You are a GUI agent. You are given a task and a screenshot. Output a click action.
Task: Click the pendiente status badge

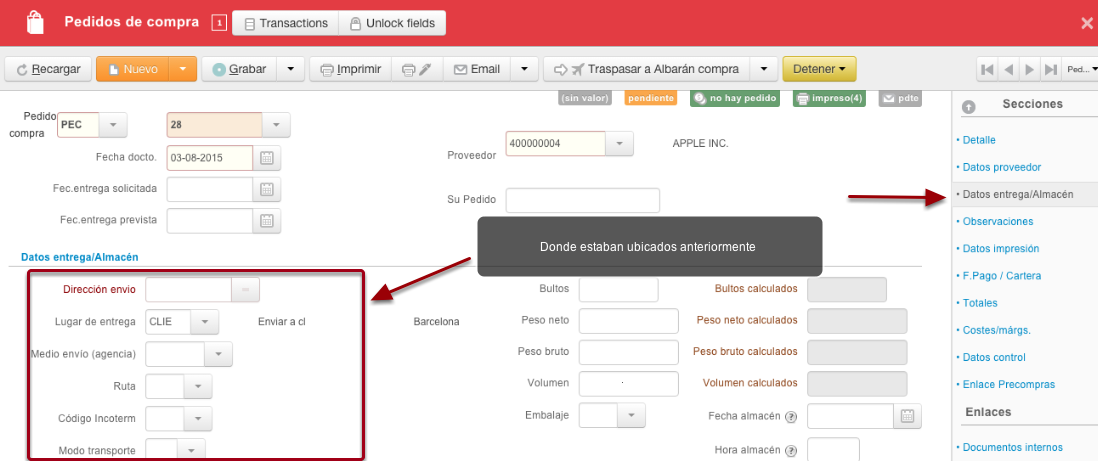[x=651, y=99]
